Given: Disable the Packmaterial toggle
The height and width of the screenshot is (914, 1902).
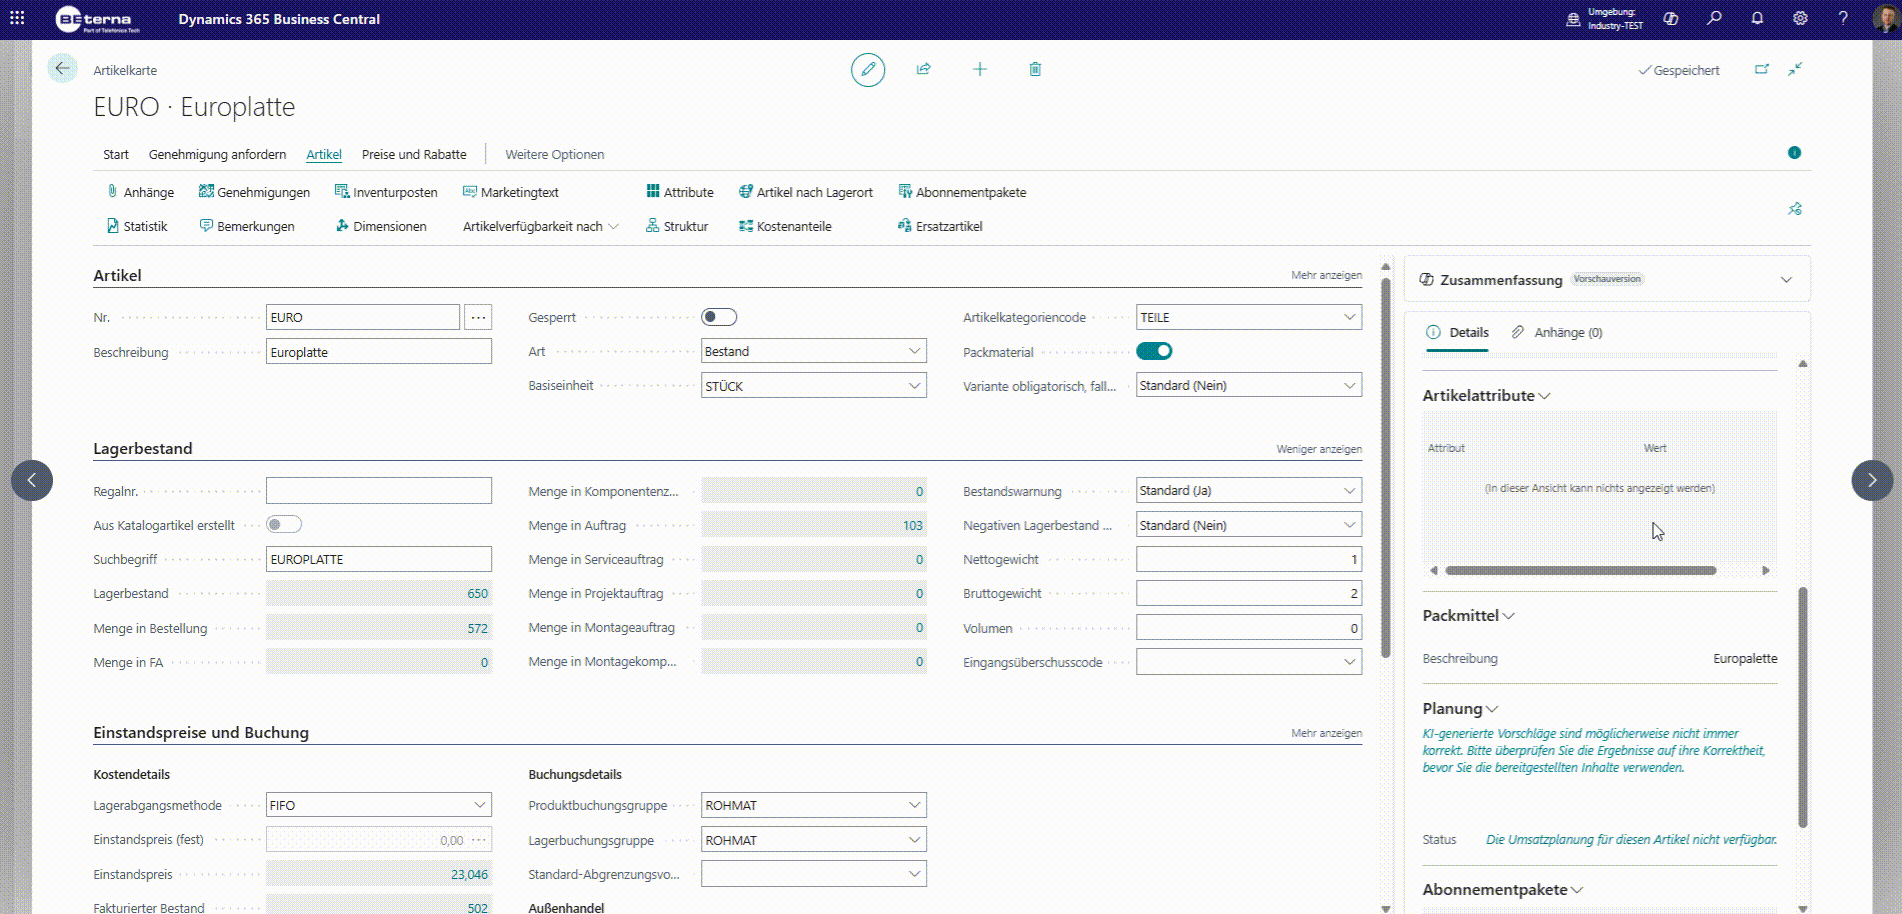Looking at the screenshot, I should pyautogui.click(x=1154, y=351).
